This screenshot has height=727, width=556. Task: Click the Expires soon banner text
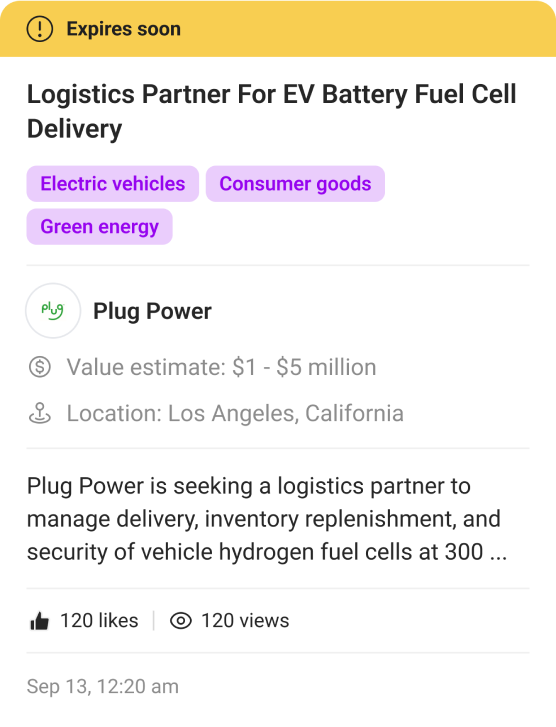click(x=124, y=29)
